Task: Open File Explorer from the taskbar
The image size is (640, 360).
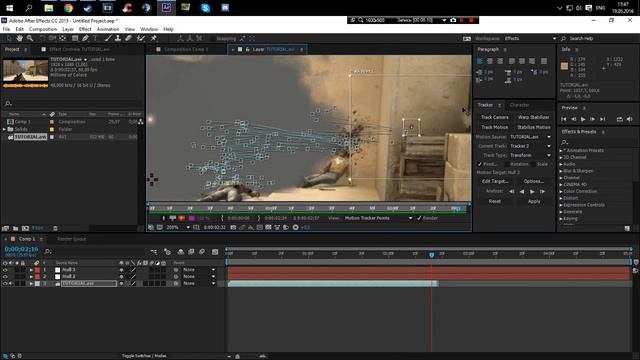Action: tap(49, 8)
